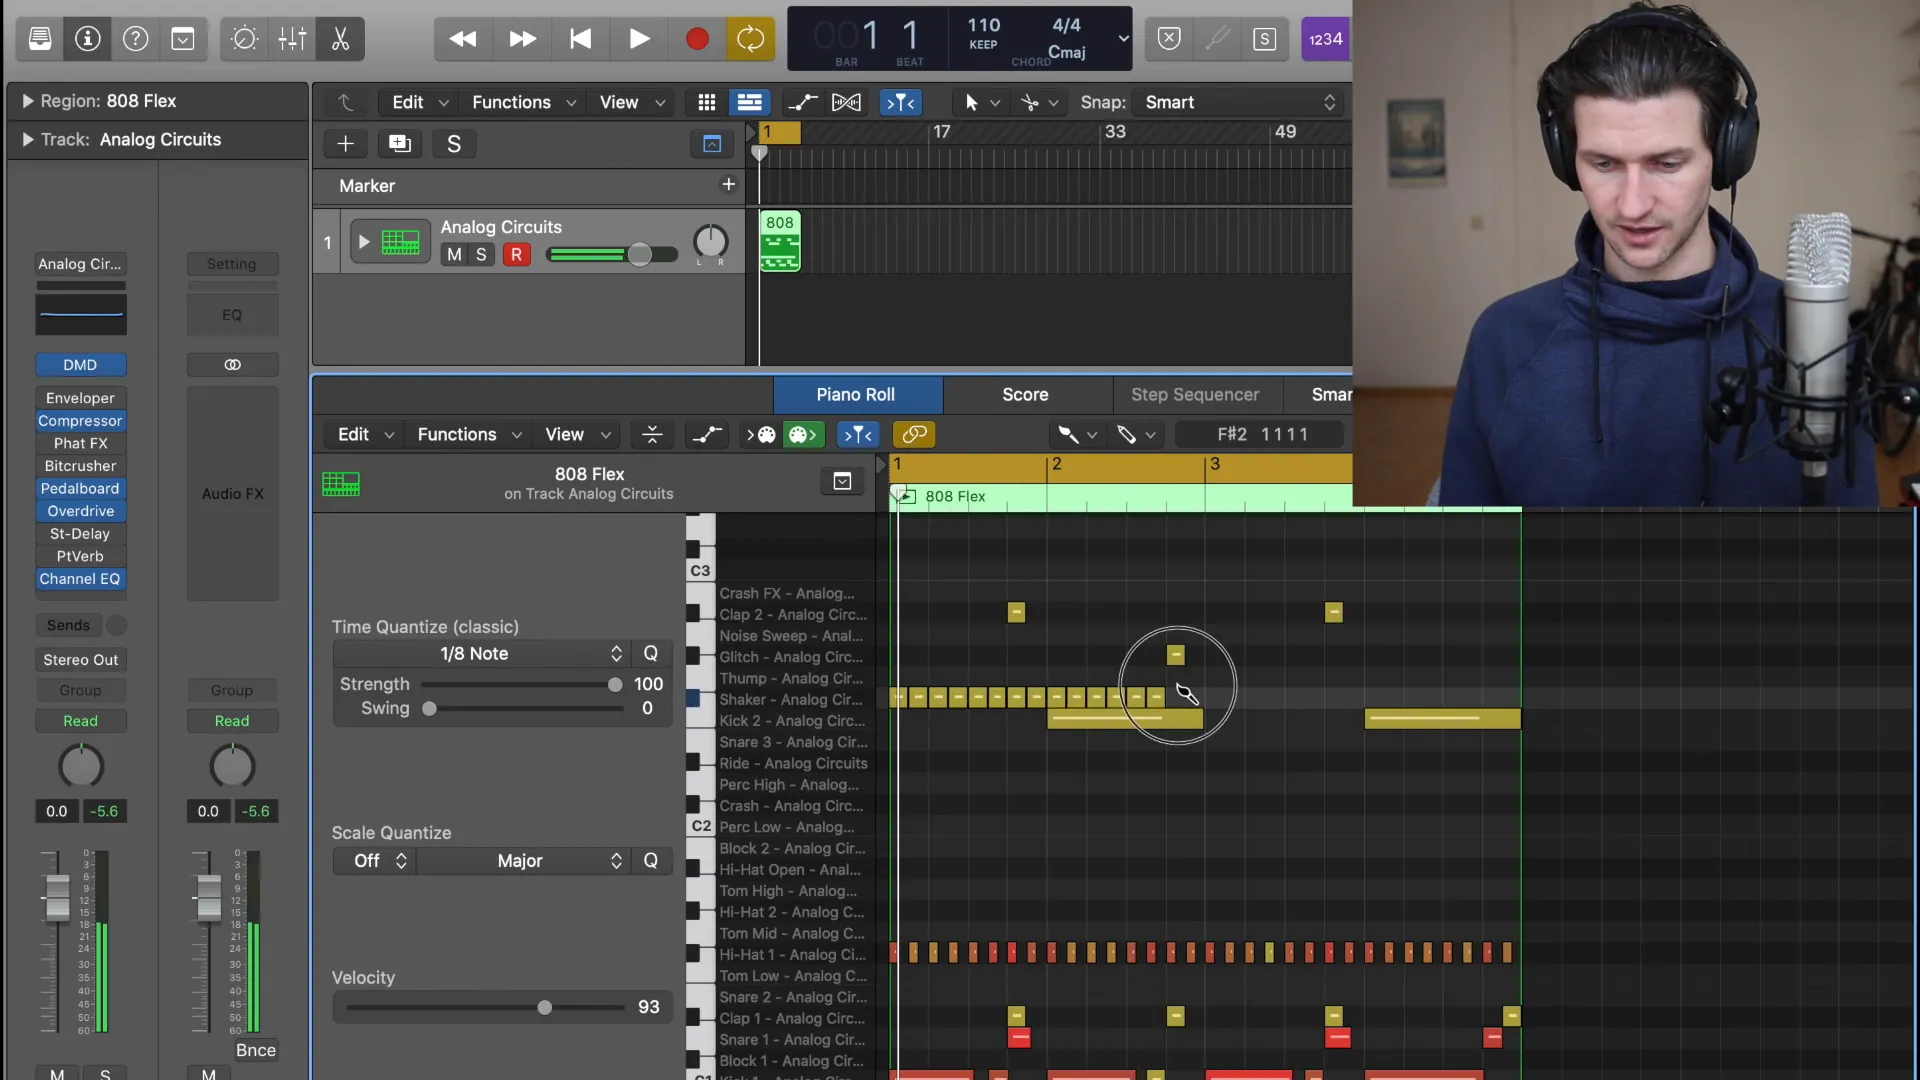1920x1080 pixels.
Task: Toggle MIDI In palette icon
Action: (x=761, y=434)
